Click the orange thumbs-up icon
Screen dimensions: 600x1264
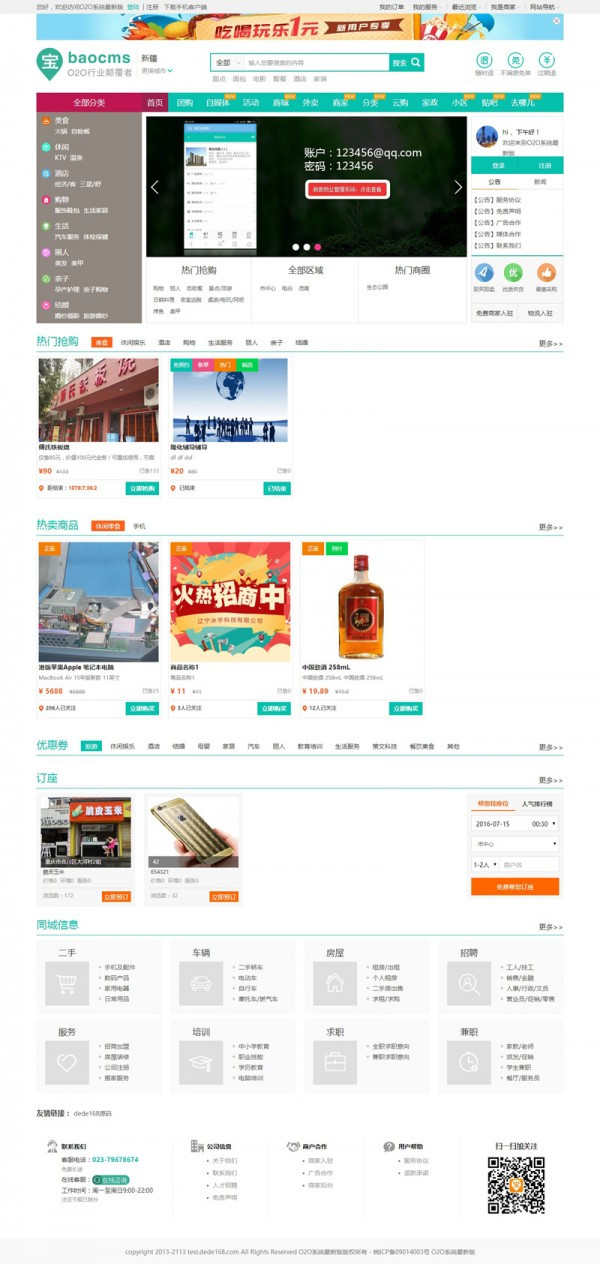click(546, 272)
